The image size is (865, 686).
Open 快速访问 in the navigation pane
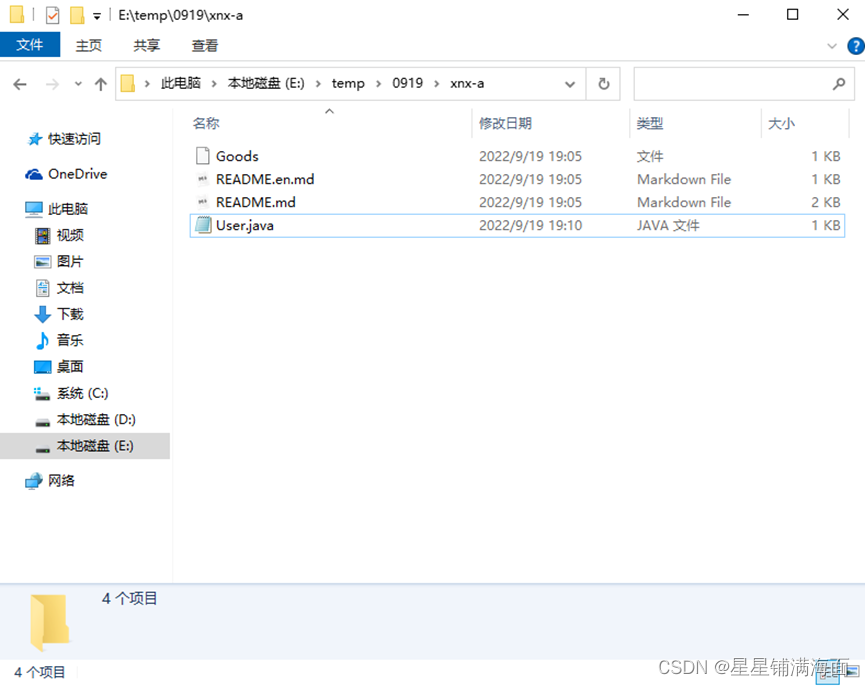[74, 139]
